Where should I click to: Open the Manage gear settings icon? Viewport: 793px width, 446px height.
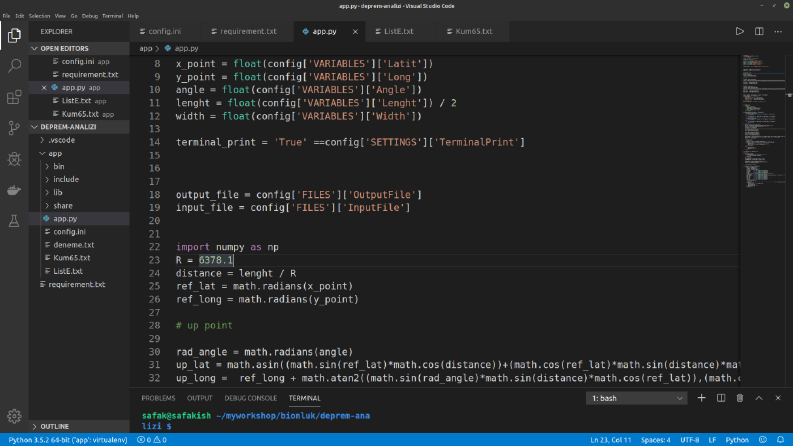14,416
